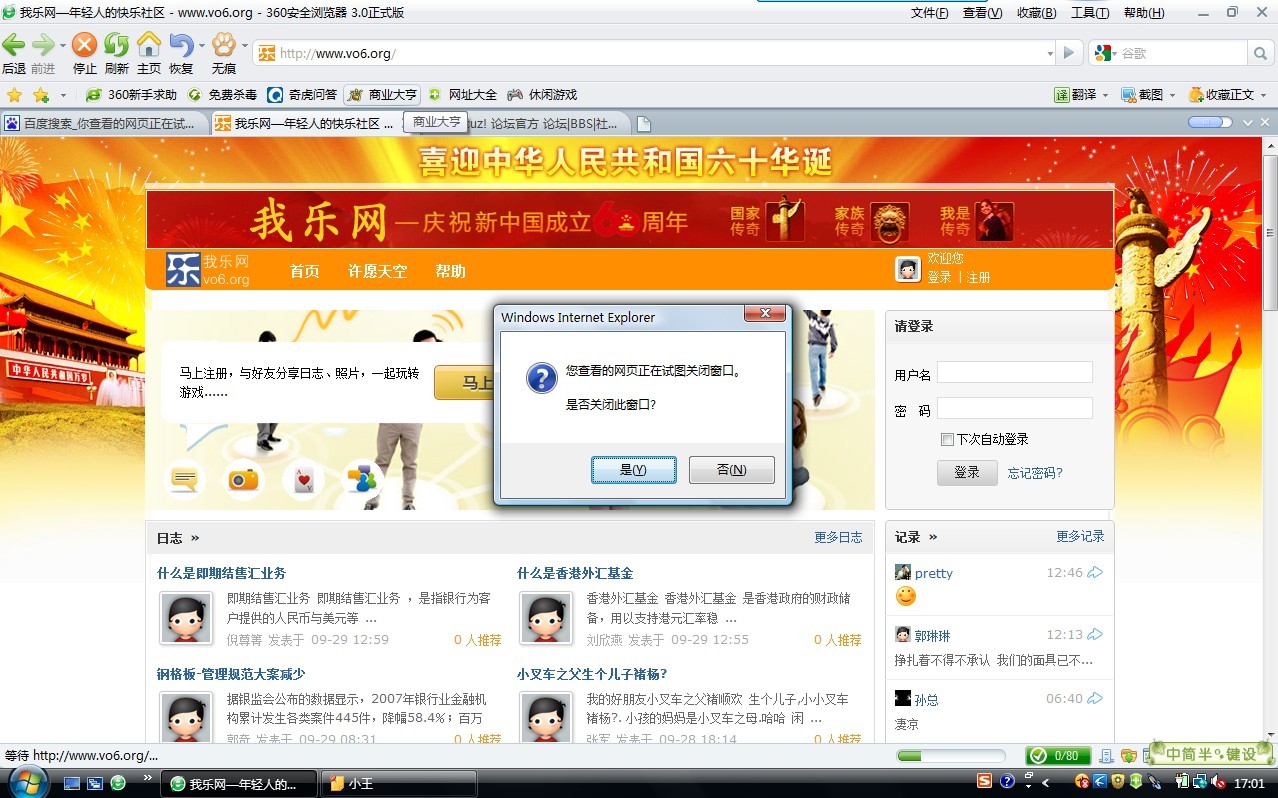The image size is (1278, 798).
Task: Click the 密码 input field
Action: [x=1014, y=408]
